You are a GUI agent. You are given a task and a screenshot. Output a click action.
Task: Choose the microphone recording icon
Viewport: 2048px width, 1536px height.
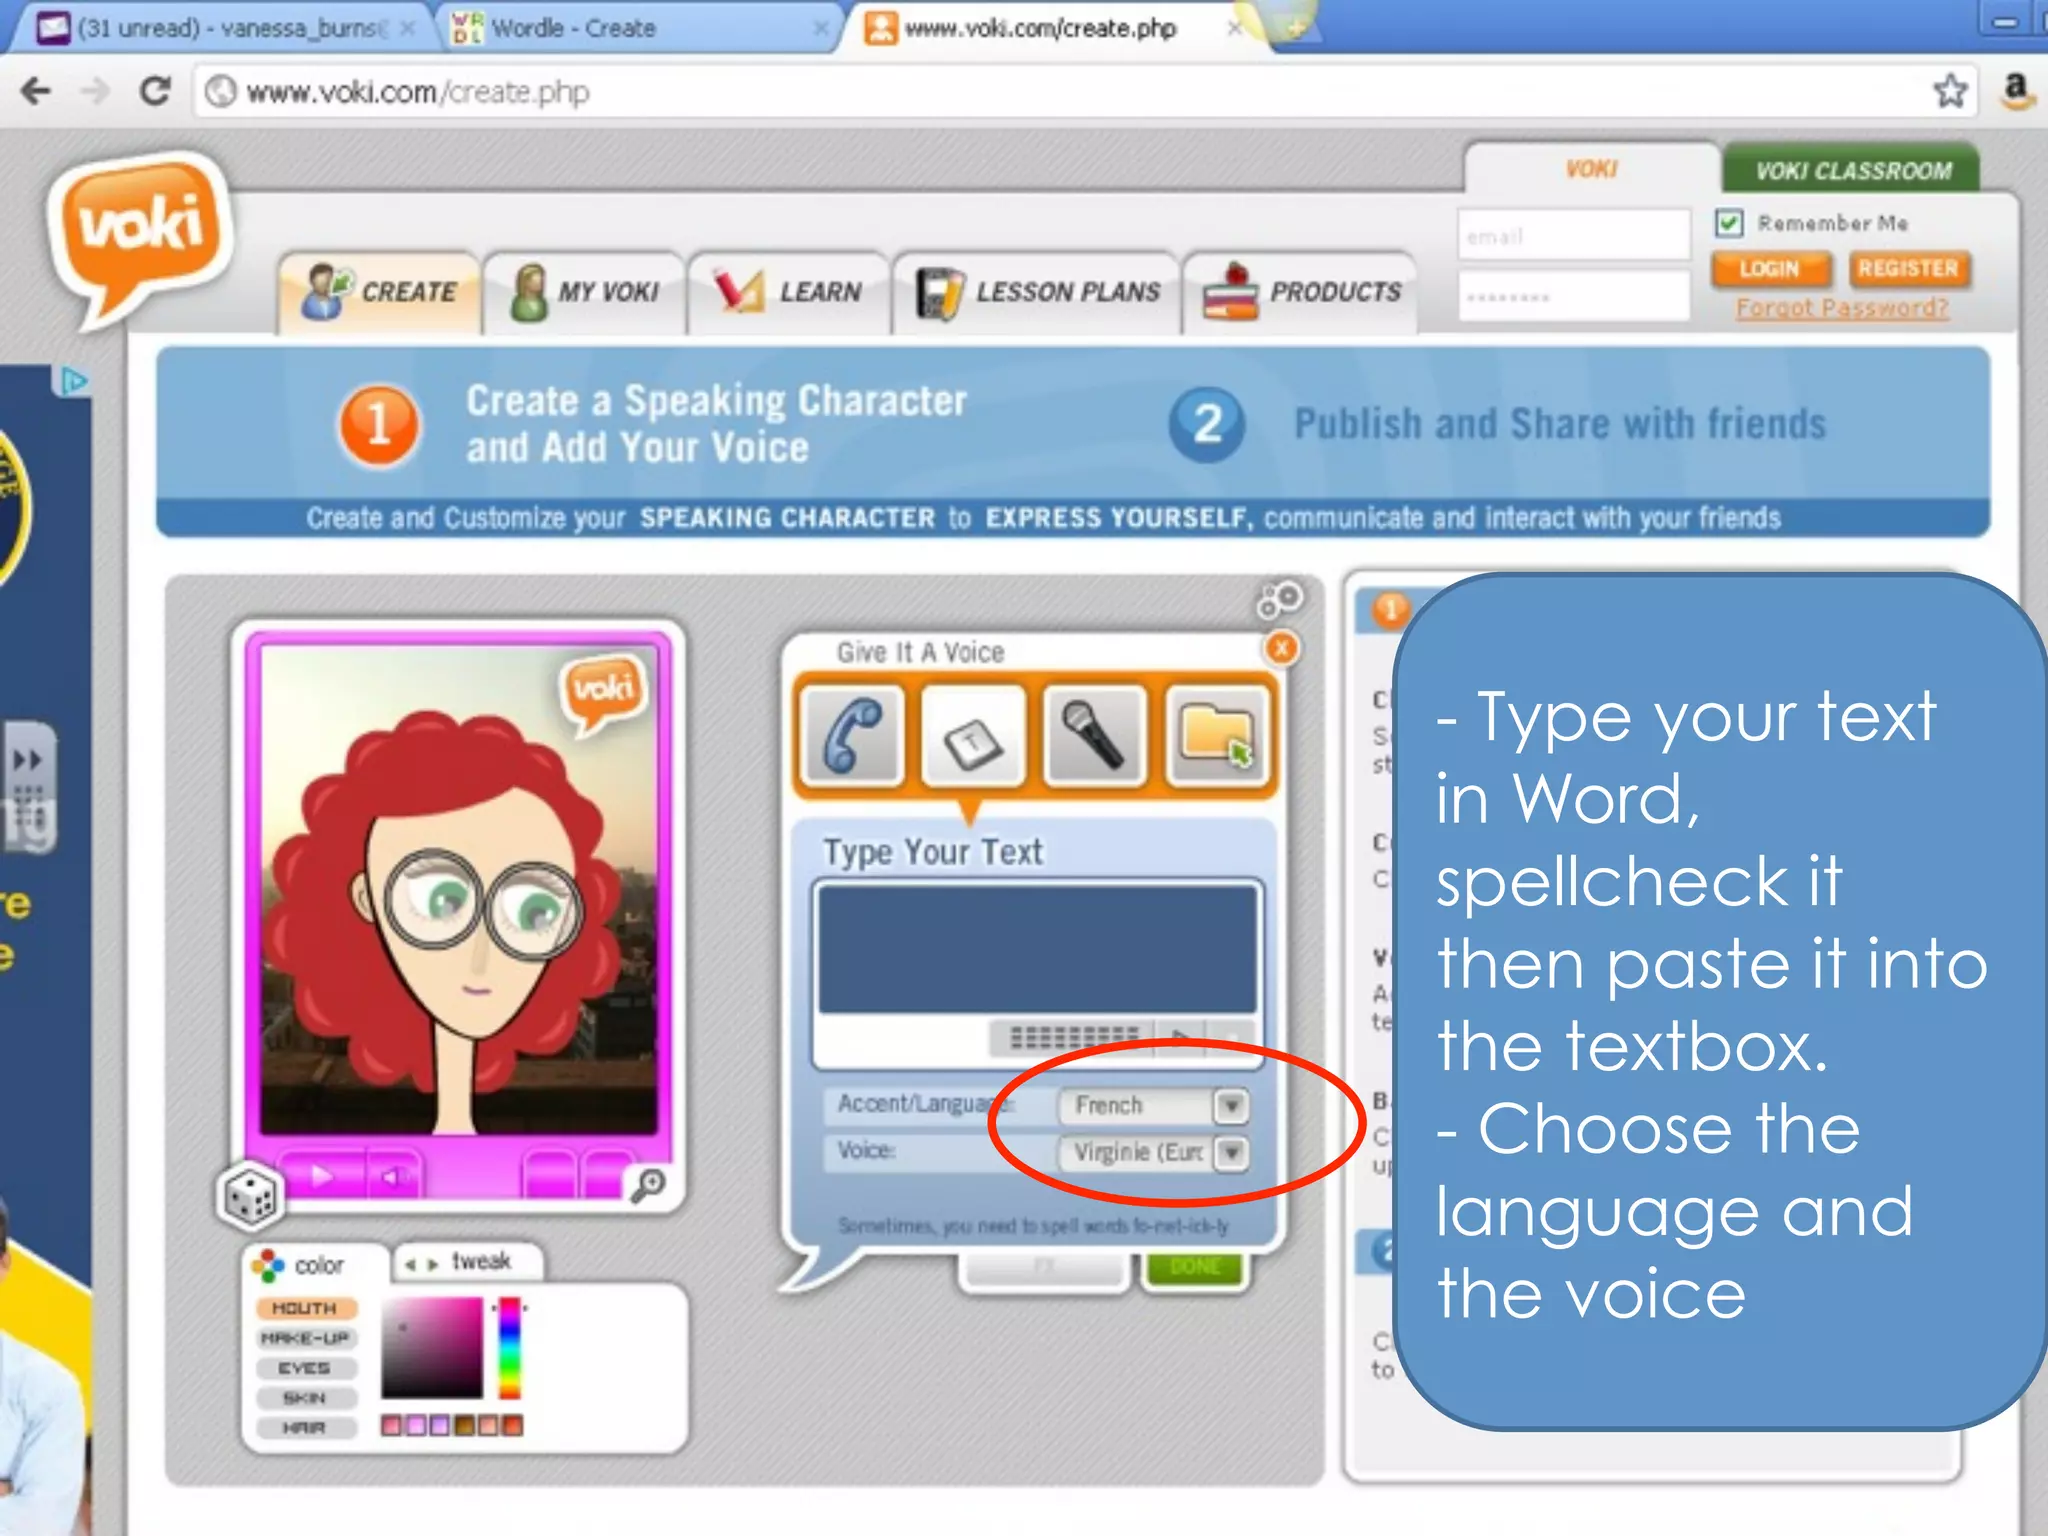(x=1094, y=736)
